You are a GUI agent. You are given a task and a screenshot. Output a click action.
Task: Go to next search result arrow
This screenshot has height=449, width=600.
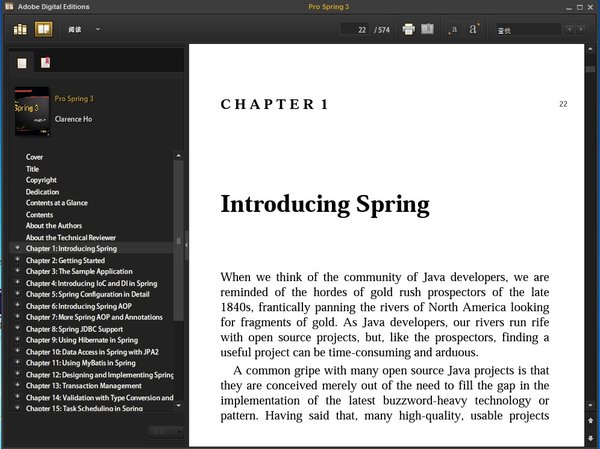(582, 30)
